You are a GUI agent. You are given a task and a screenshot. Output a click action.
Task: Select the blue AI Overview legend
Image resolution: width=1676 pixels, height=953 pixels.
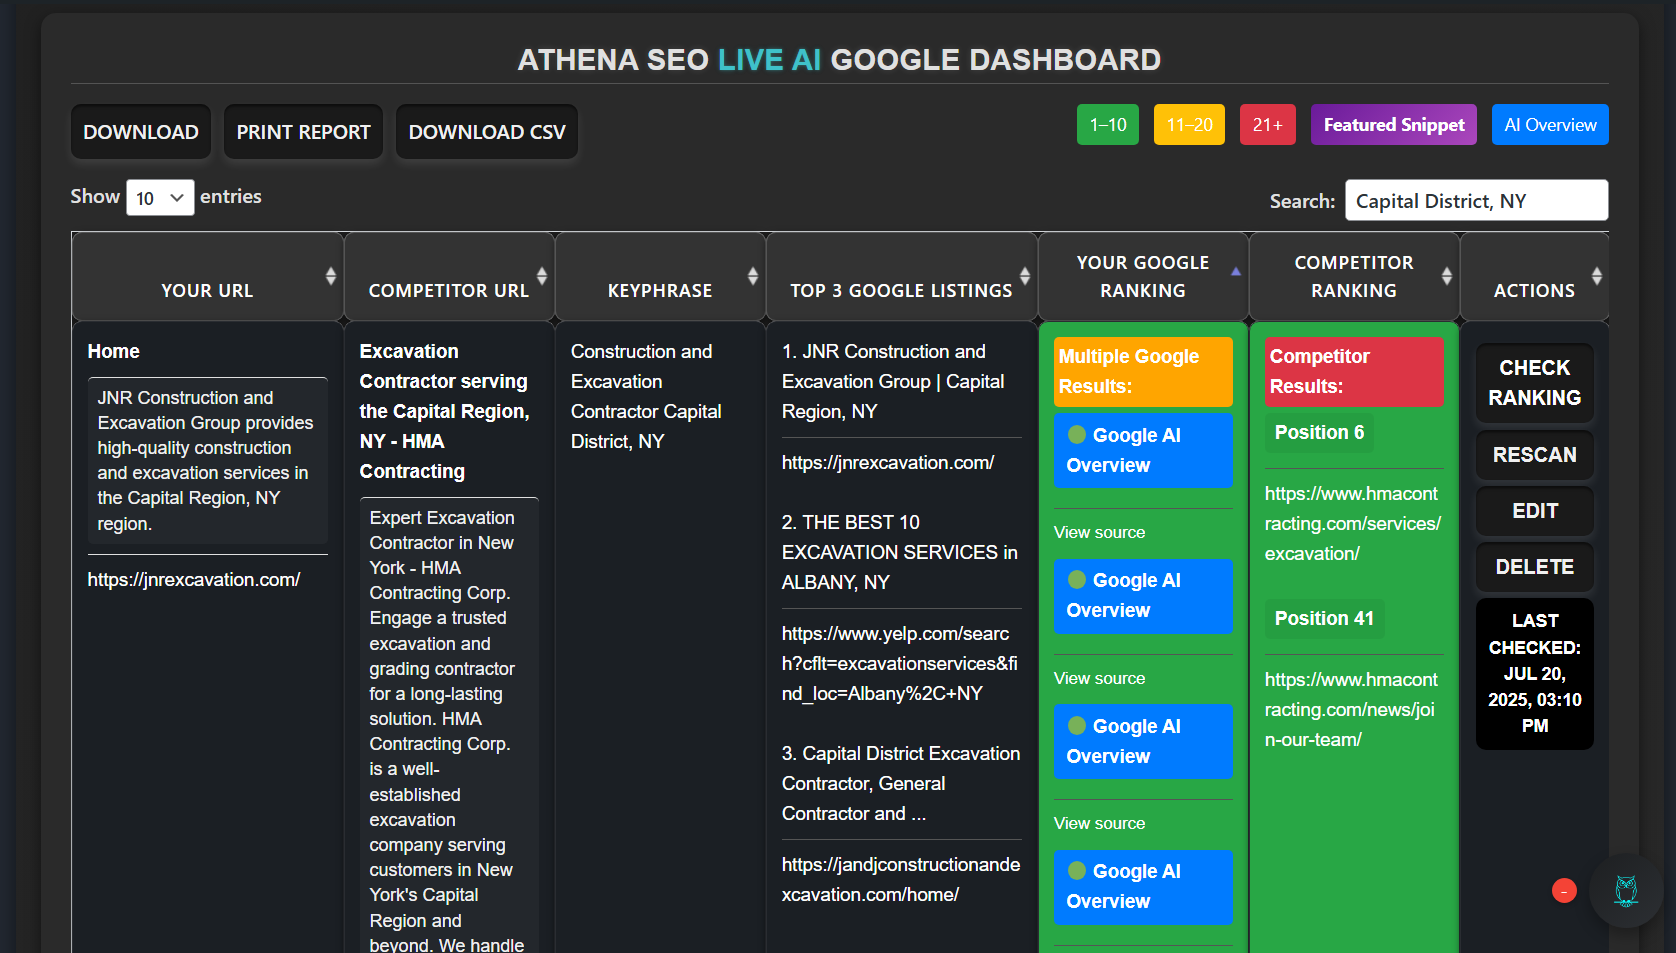(1550, 125)
